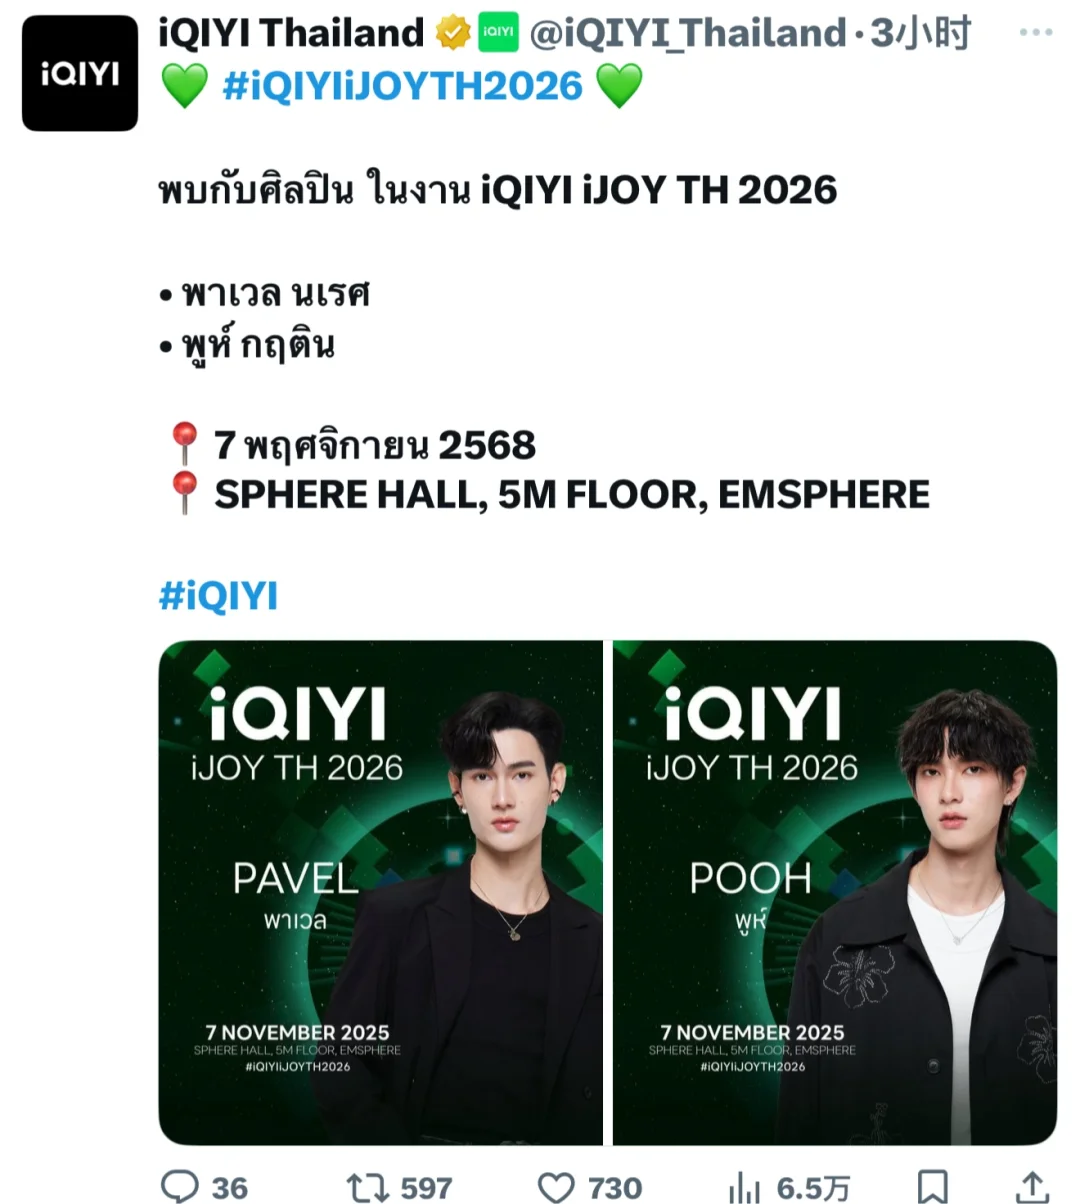Open the iQIYI profile avatar

pyautogui.click(x=80, y=73)
